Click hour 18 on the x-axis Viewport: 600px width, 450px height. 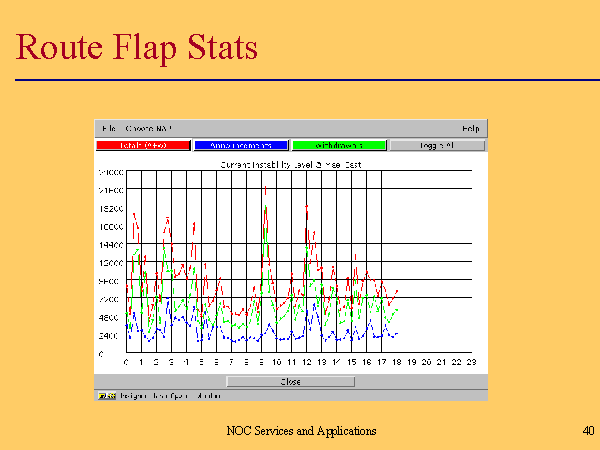396,362
